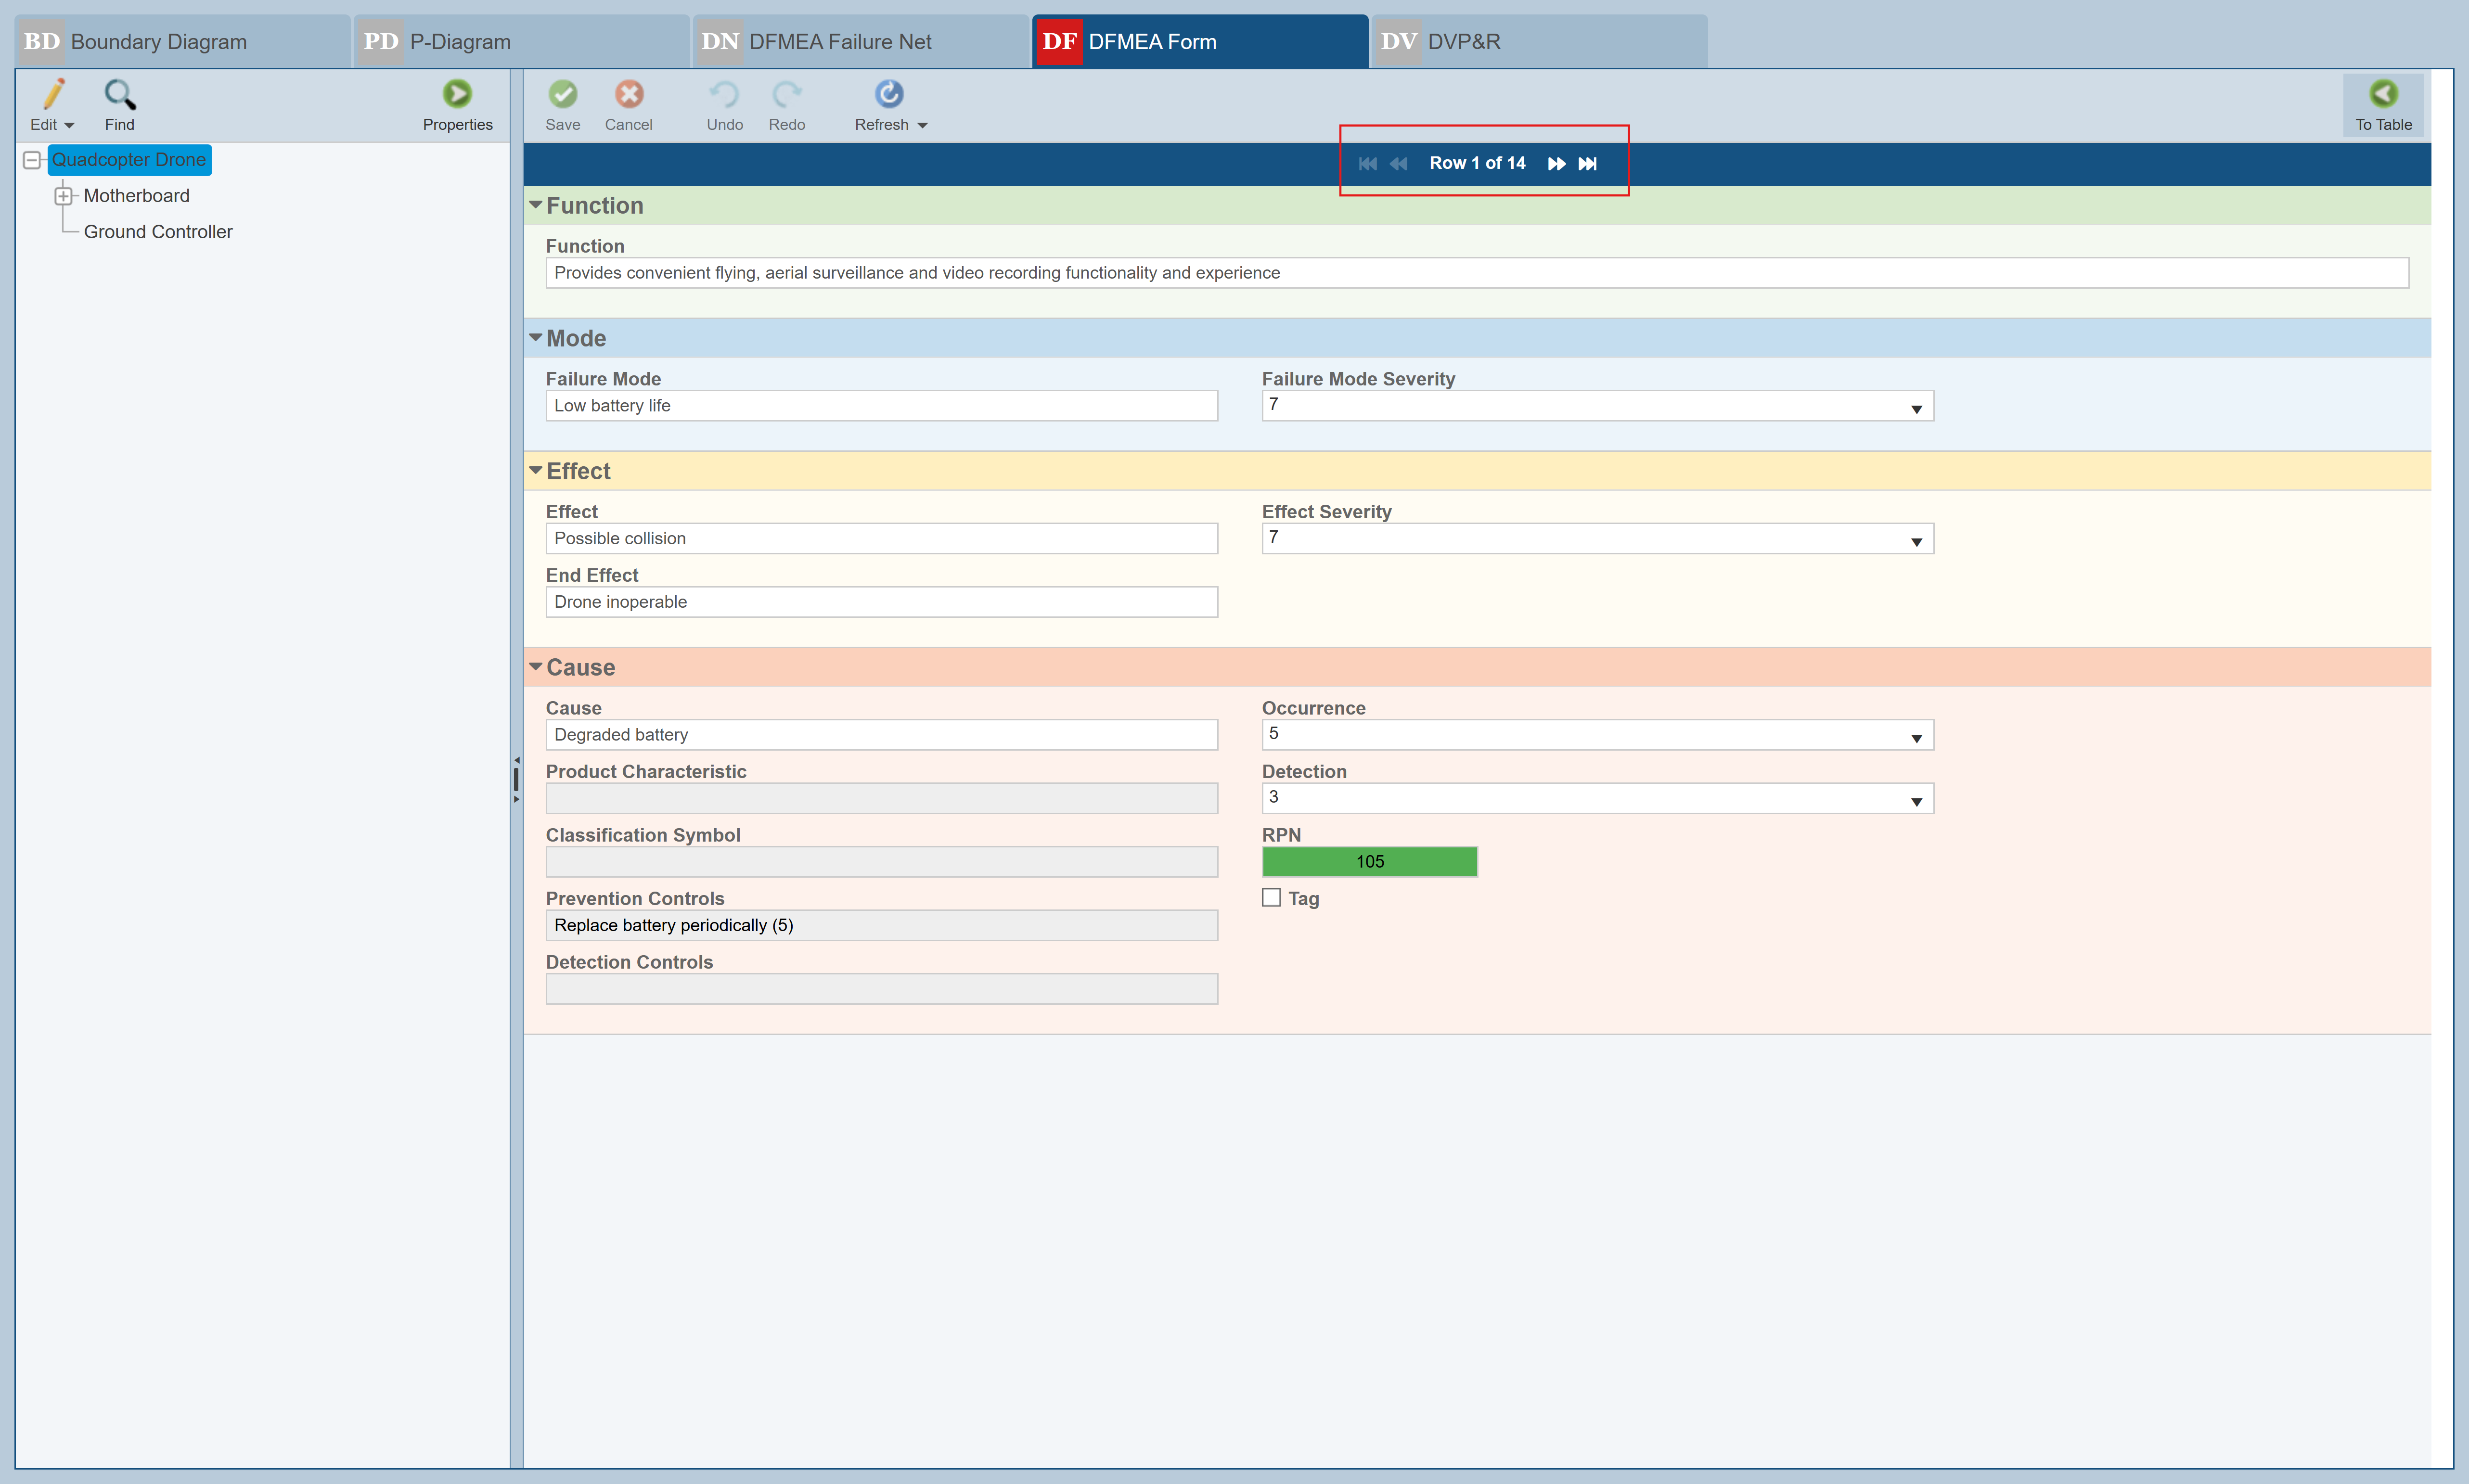Click the green RPN 105 indicator
This screenshot has height=1484, width=2469.
tap(1369, 862)
